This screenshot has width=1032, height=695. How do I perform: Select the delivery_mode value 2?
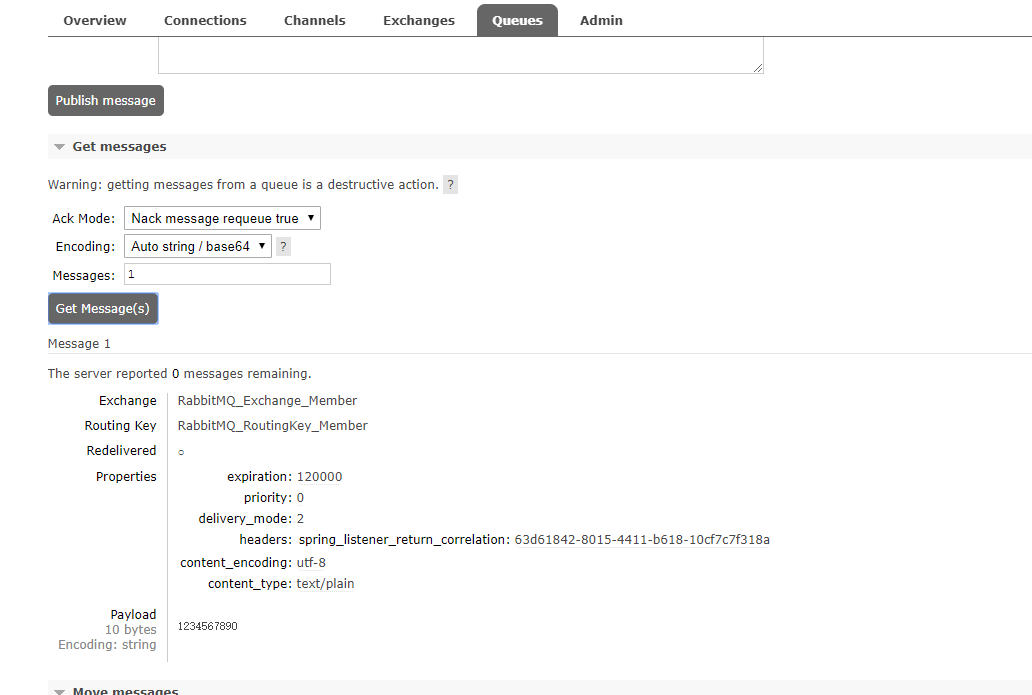tap(300, 519)
